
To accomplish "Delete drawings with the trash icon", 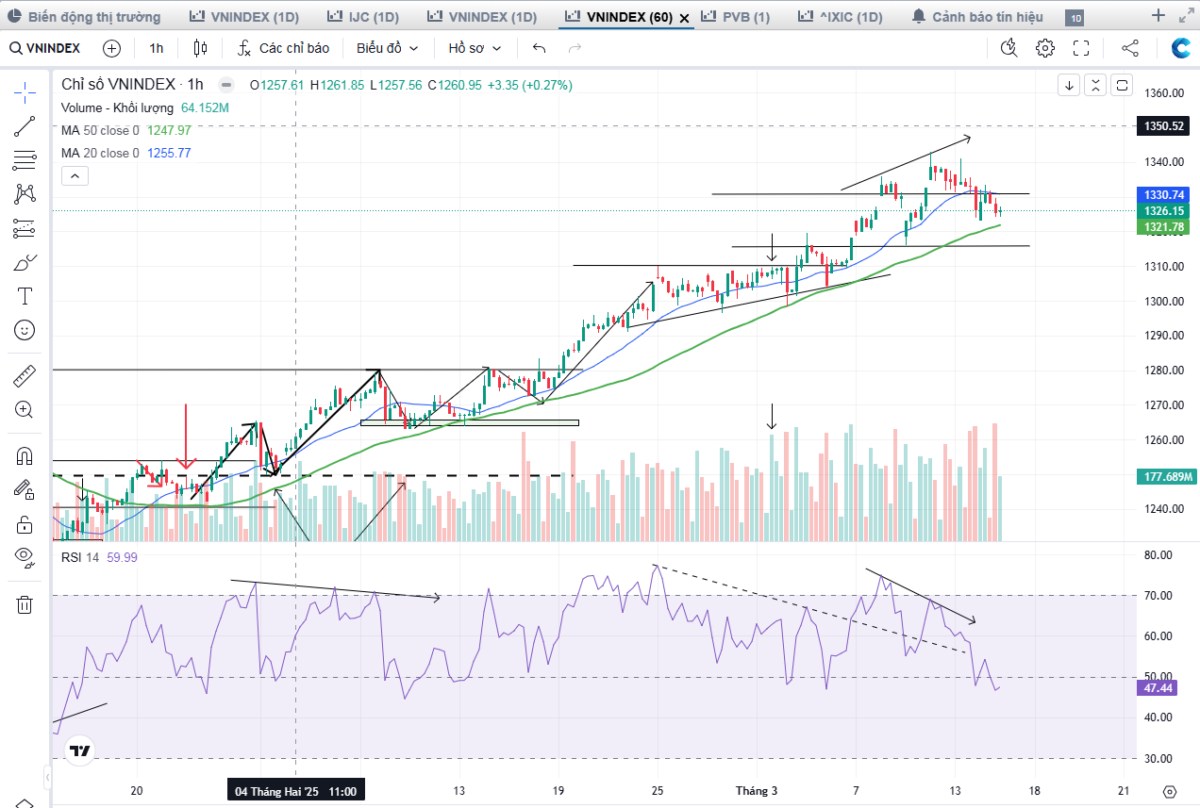I will (x=25, y=604).
